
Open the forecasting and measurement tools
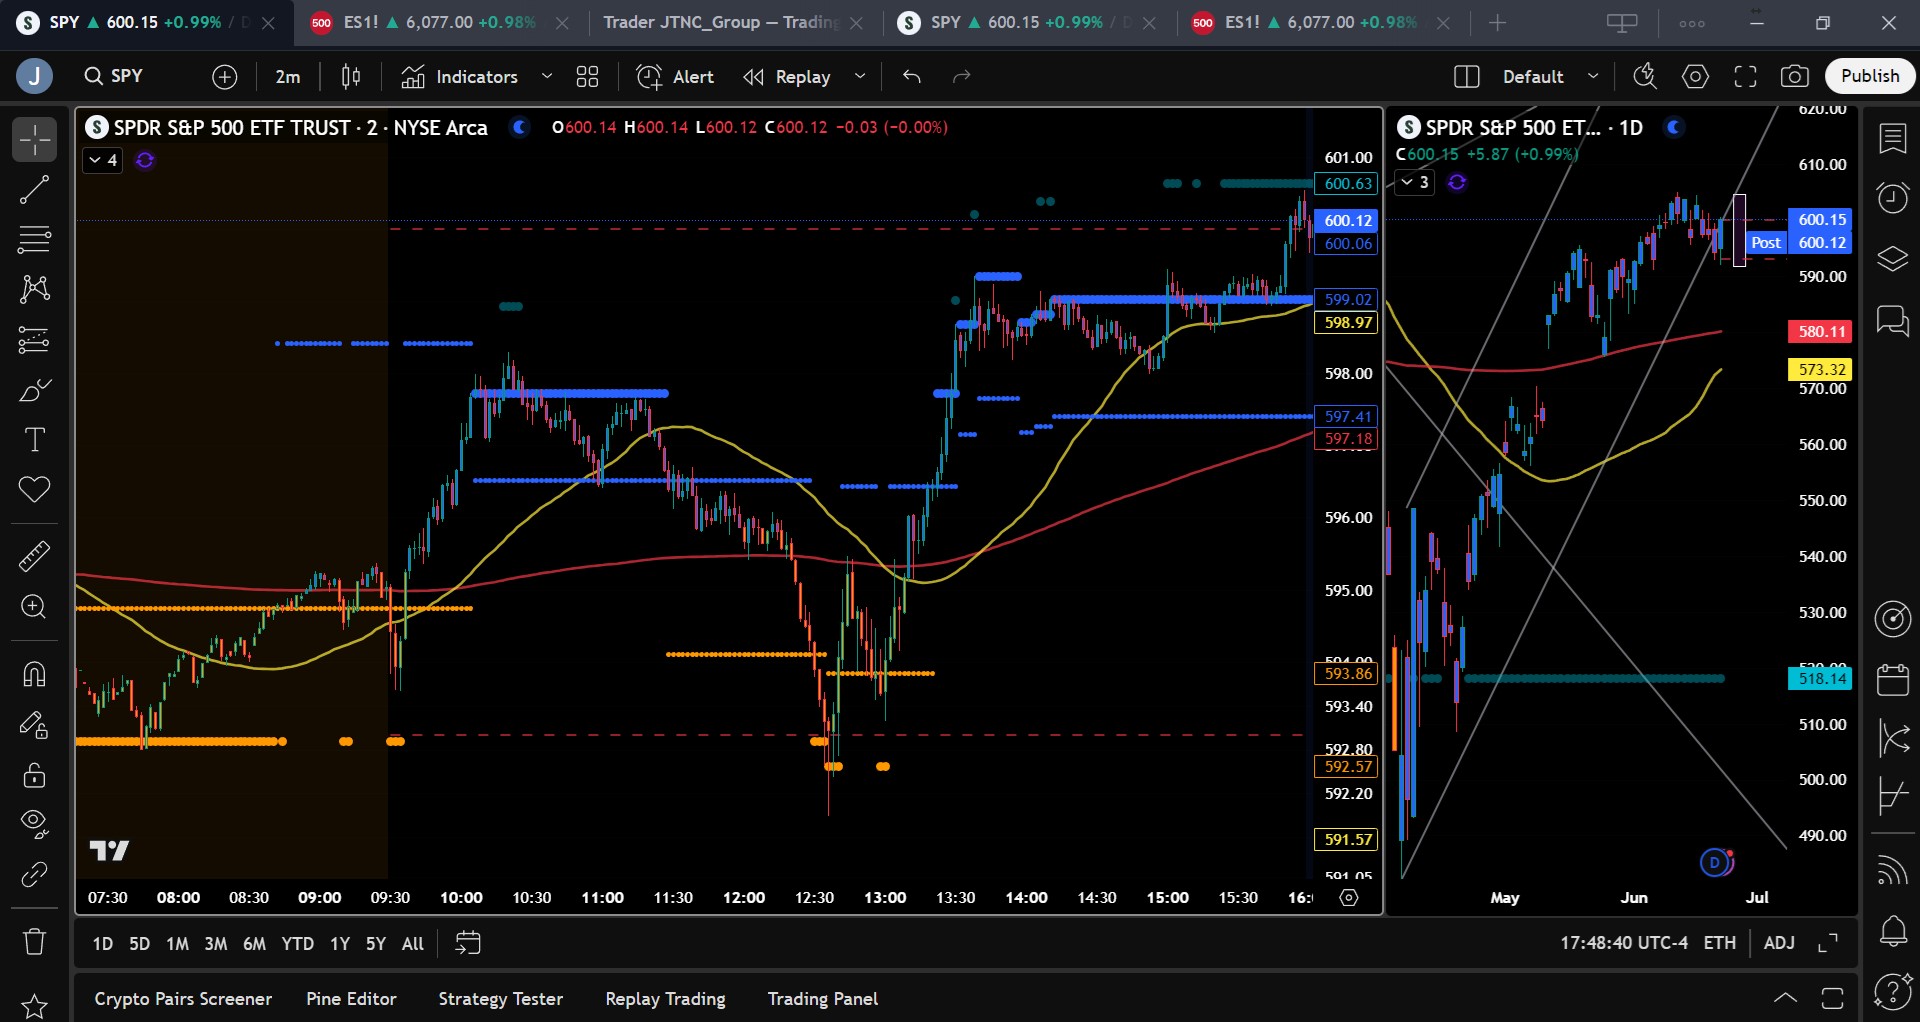pyautogui.click(x=34, y=340)
